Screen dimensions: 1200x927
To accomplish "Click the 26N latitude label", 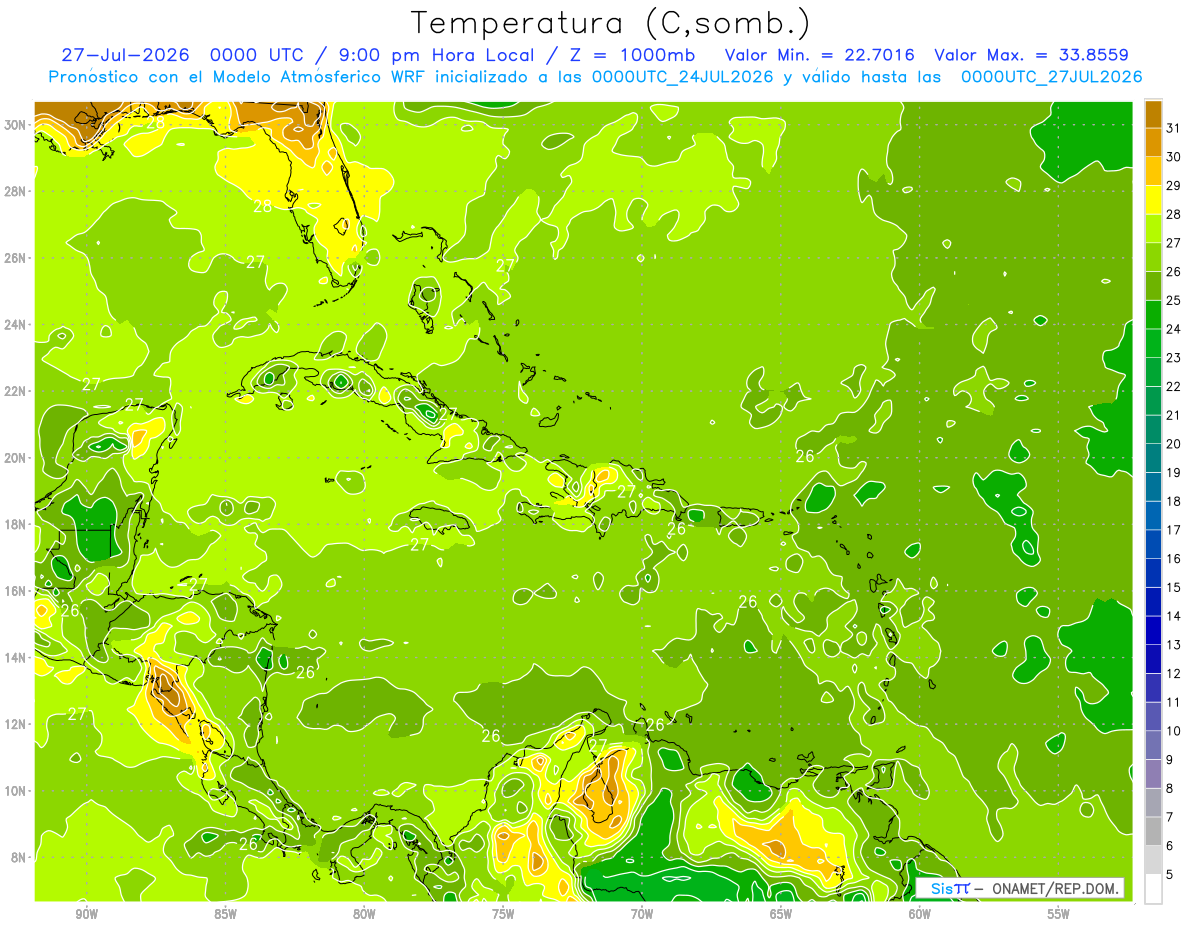I will pyautogui.click(x=14, y=257).
